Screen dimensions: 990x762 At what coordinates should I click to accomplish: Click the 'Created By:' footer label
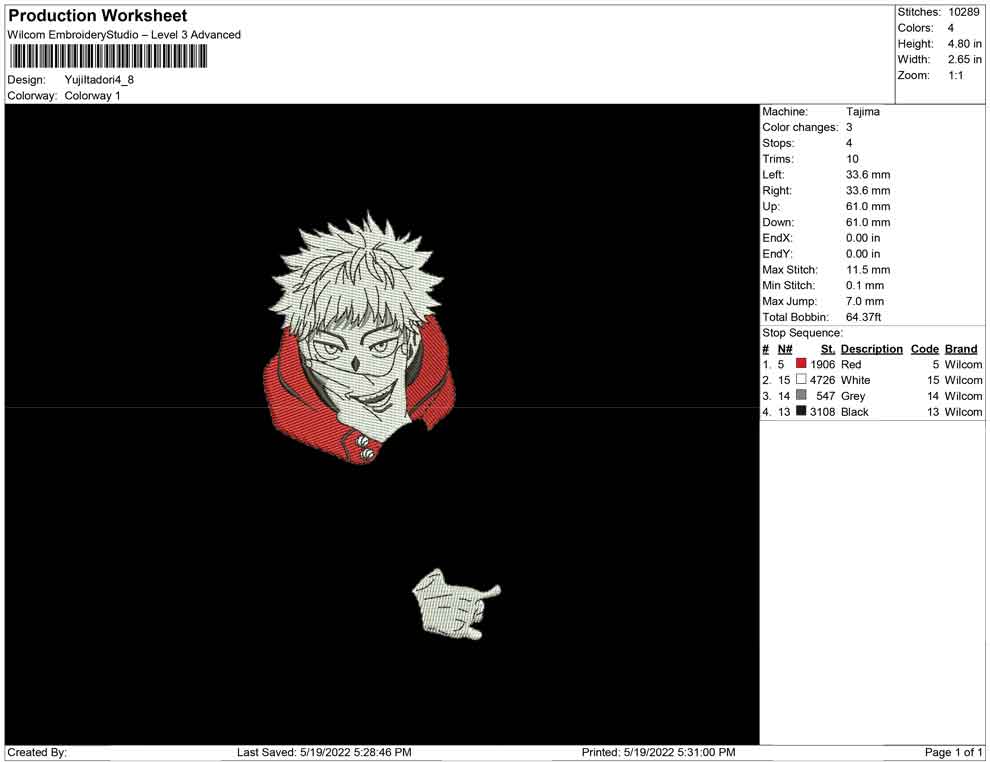click(x=37, y=753)
